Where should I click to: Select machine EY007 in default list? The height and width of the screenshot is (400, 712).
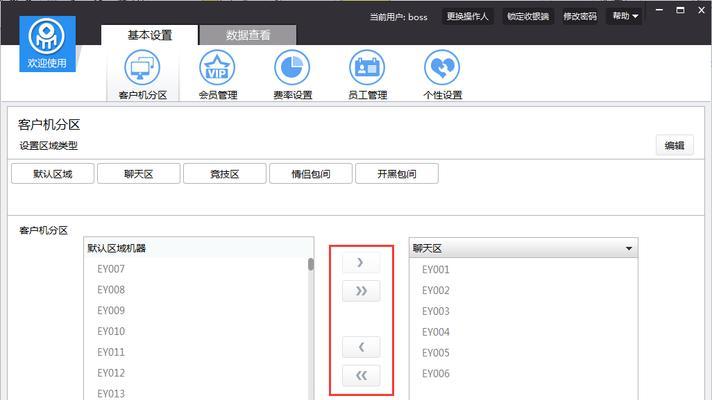(111, 269)
